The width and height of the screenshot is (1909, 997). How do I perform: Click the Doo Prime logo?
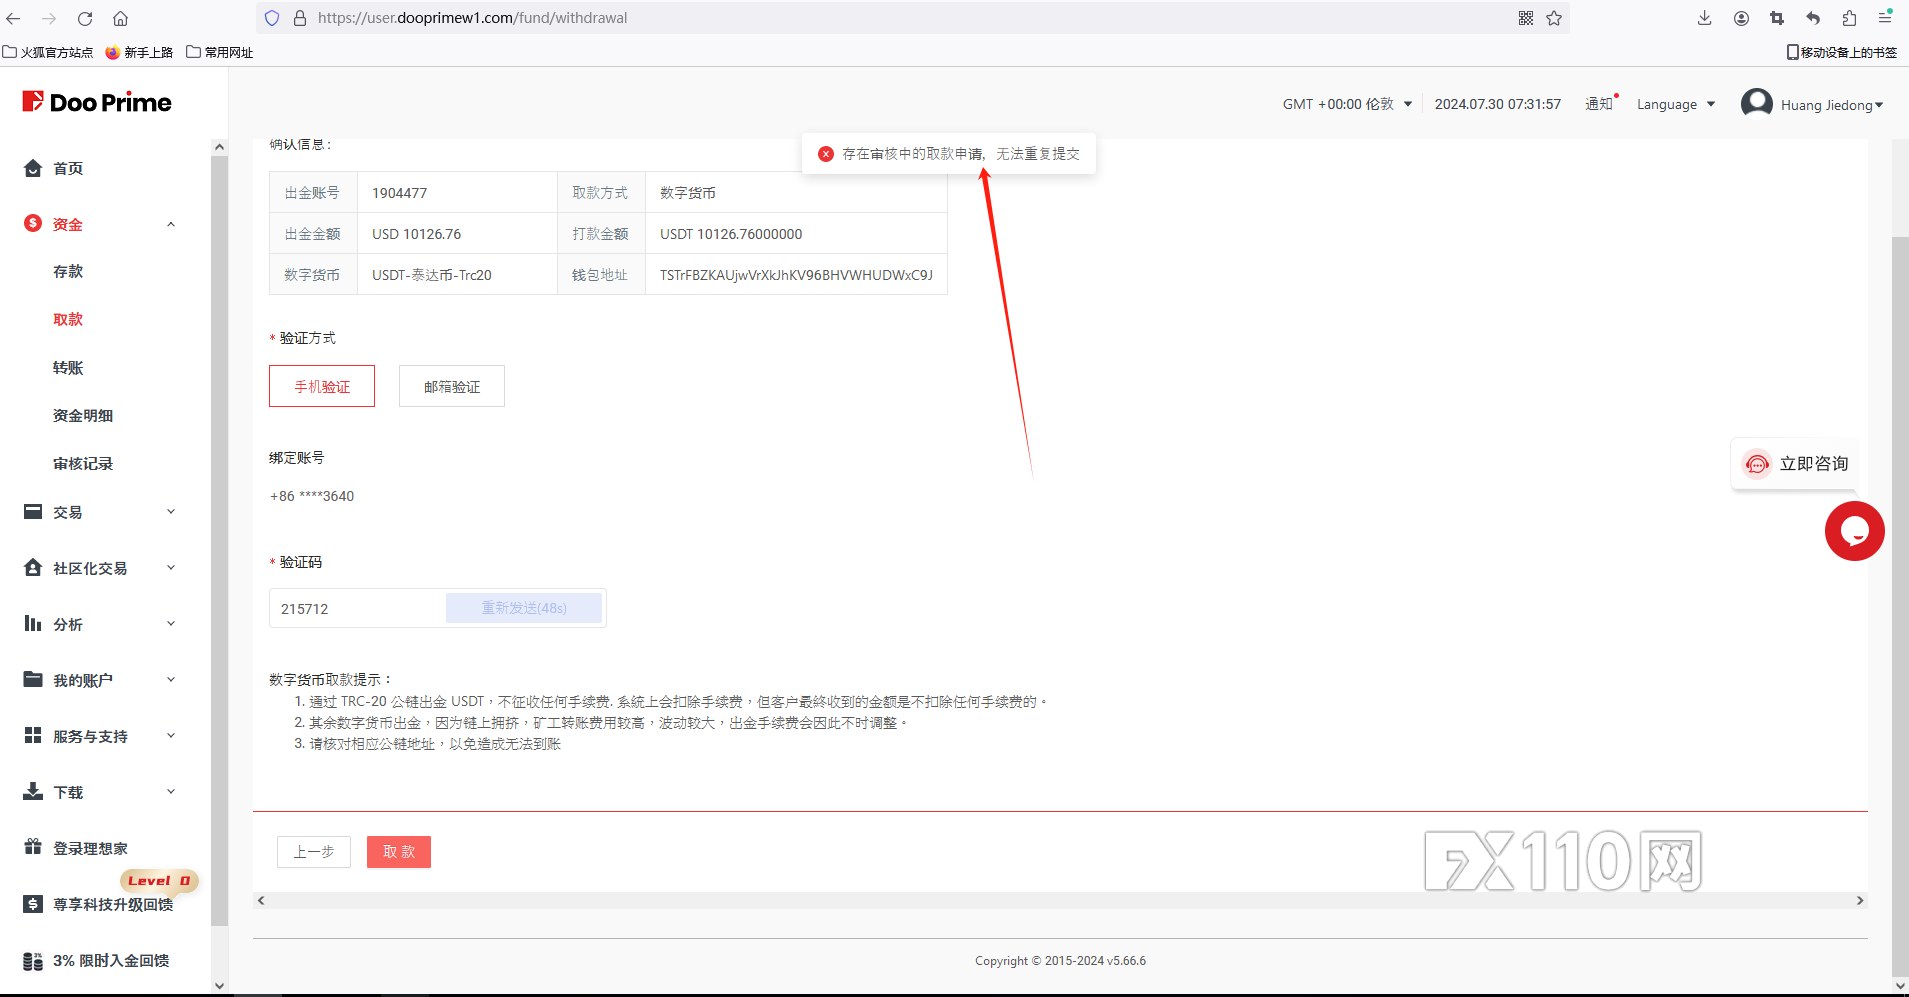click(x=97, y=102)
